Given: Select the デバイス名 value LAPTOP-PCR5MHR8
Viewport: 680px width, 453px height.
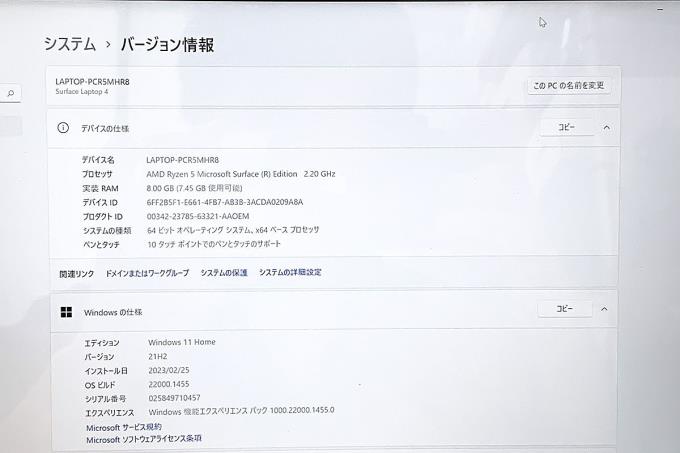Looking at the screenshot, I should coord(183,160).
